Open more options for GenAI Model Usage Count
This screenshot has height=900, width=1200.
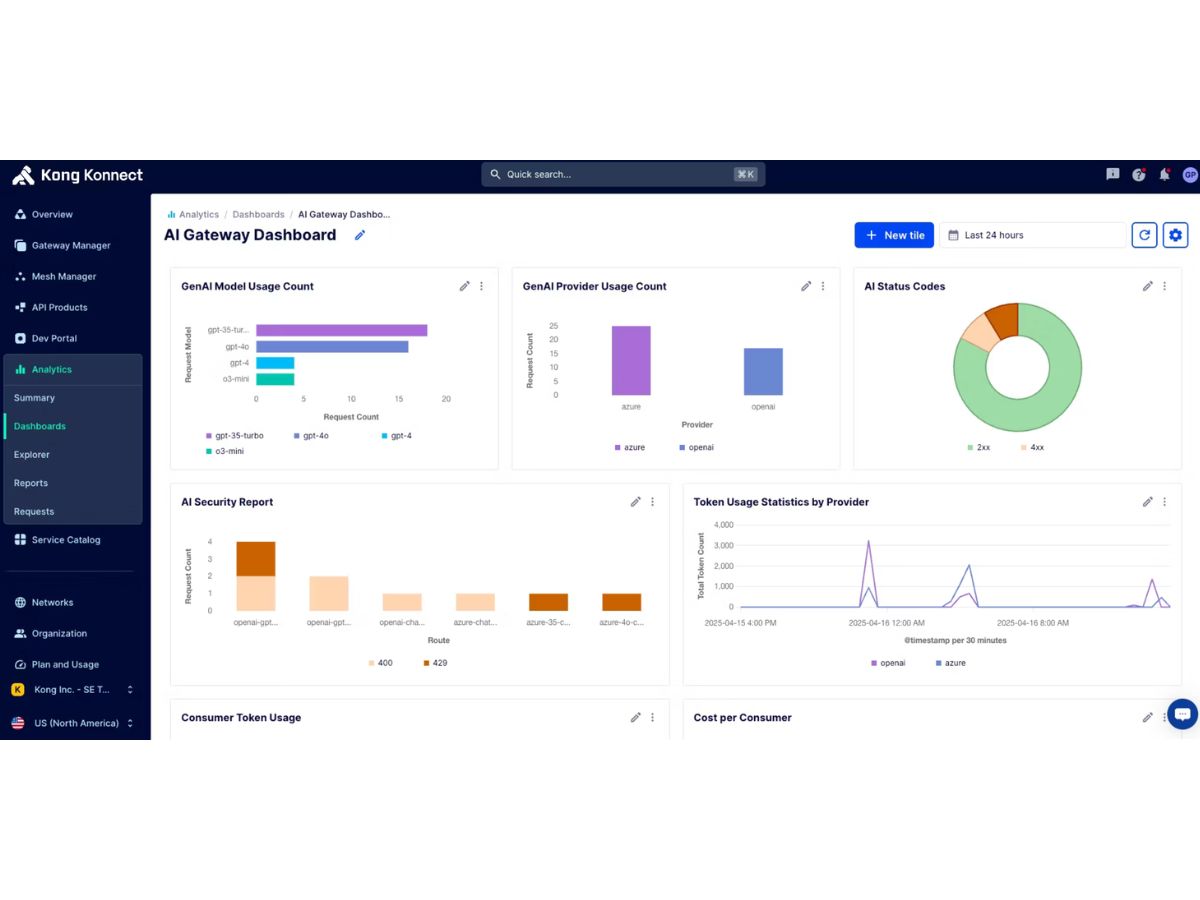click(x=481, y=286)
